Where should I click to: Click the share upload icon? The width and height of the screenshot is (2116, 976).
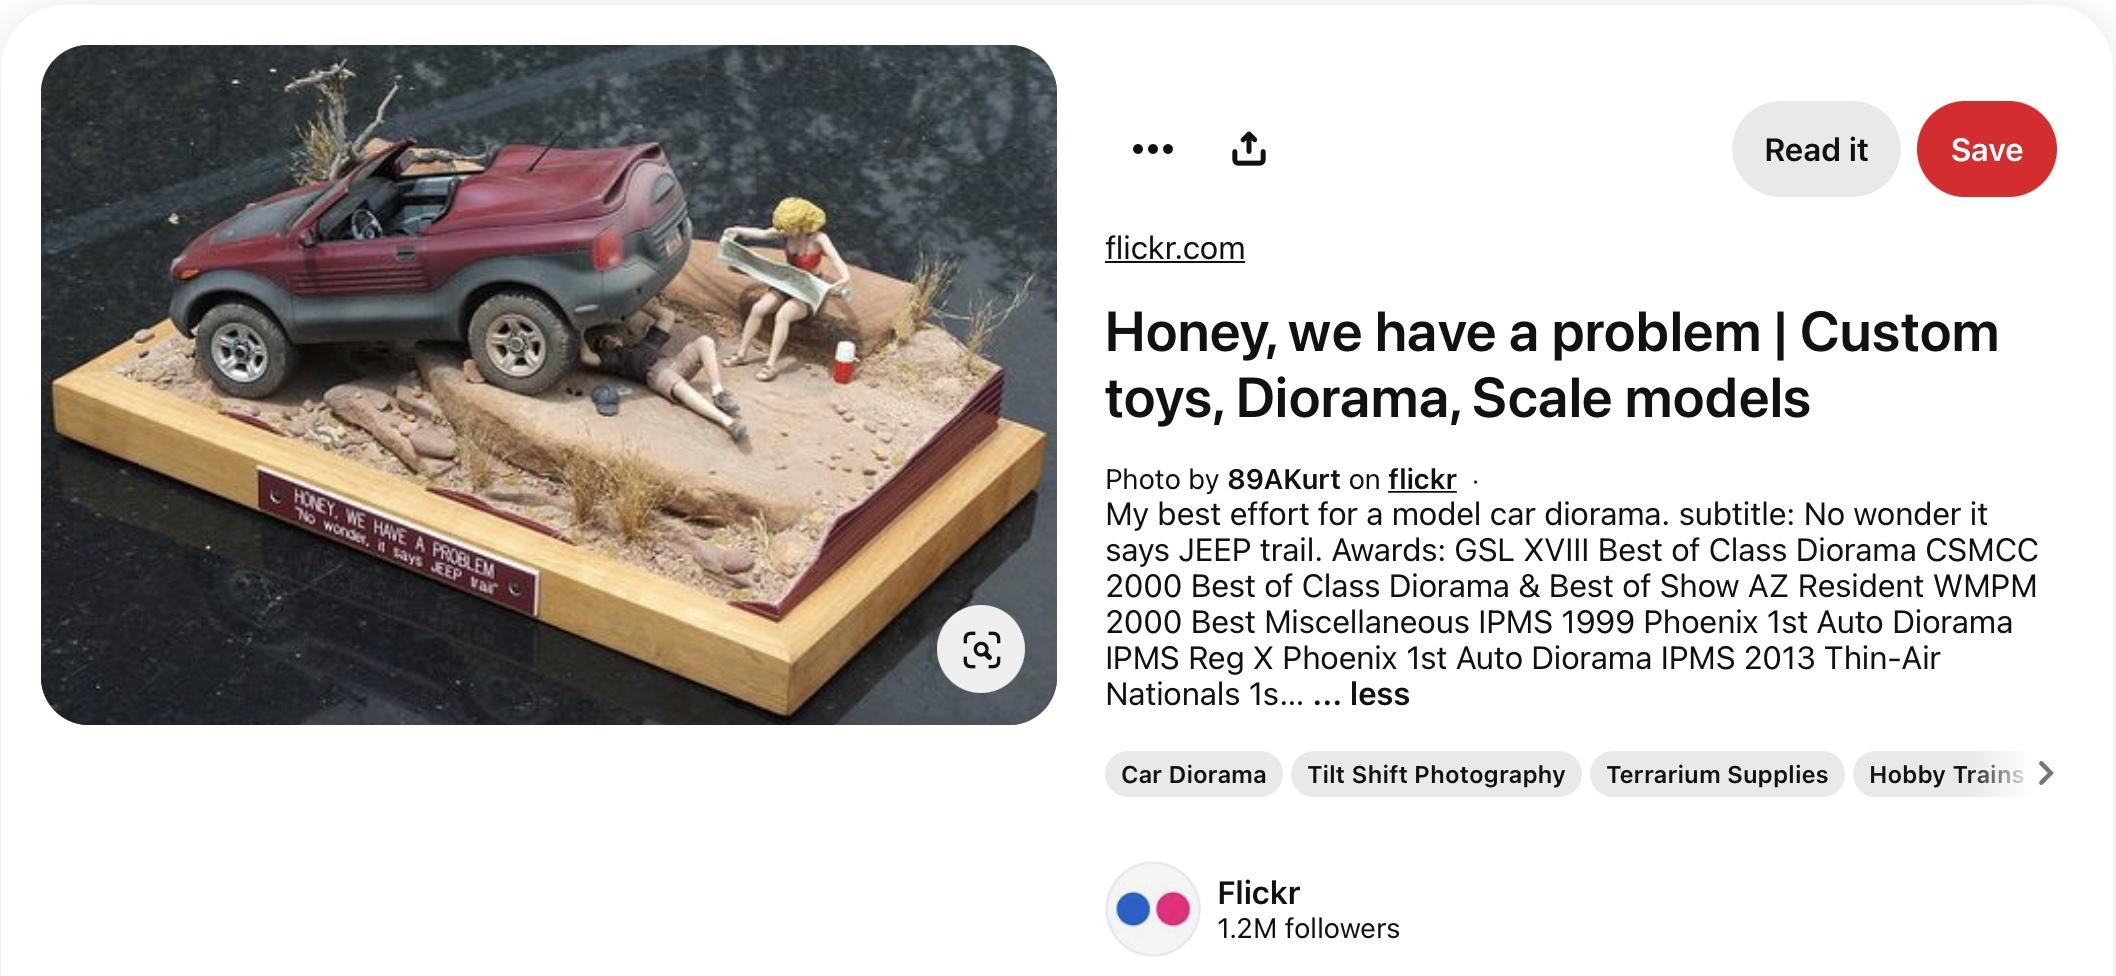(1248, 149)
